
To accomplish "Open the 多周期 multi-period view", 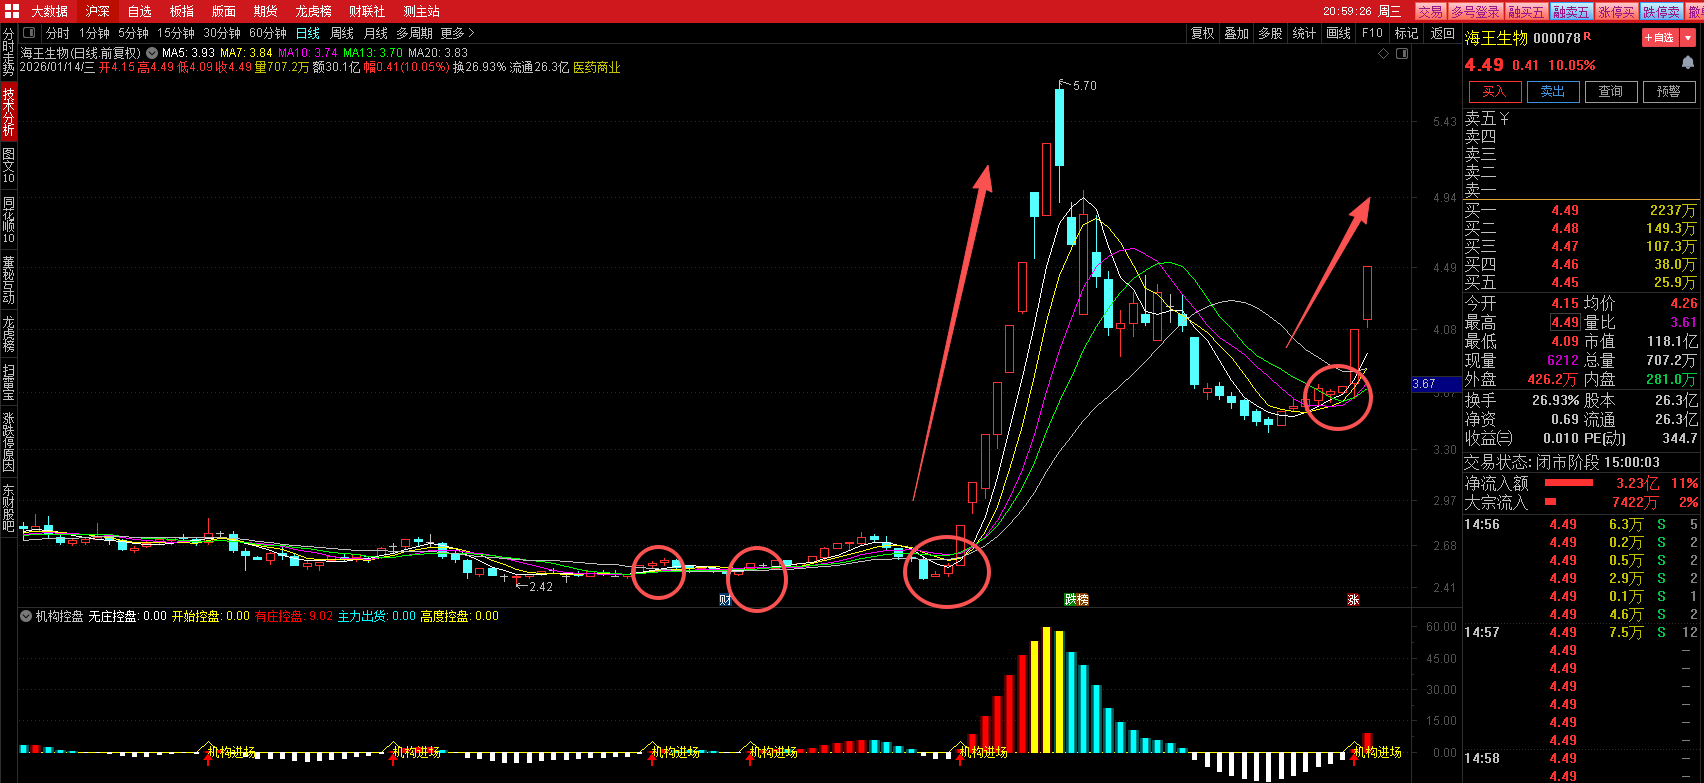I will click(415, 33).
